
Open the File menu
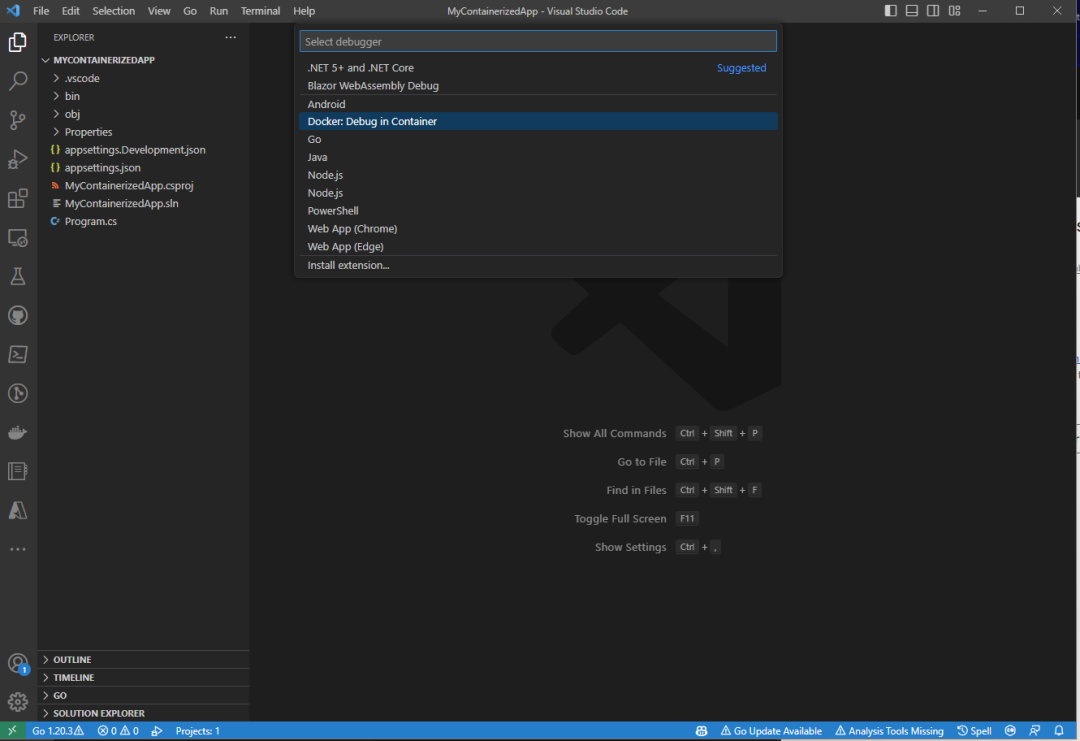coord(41,11)
